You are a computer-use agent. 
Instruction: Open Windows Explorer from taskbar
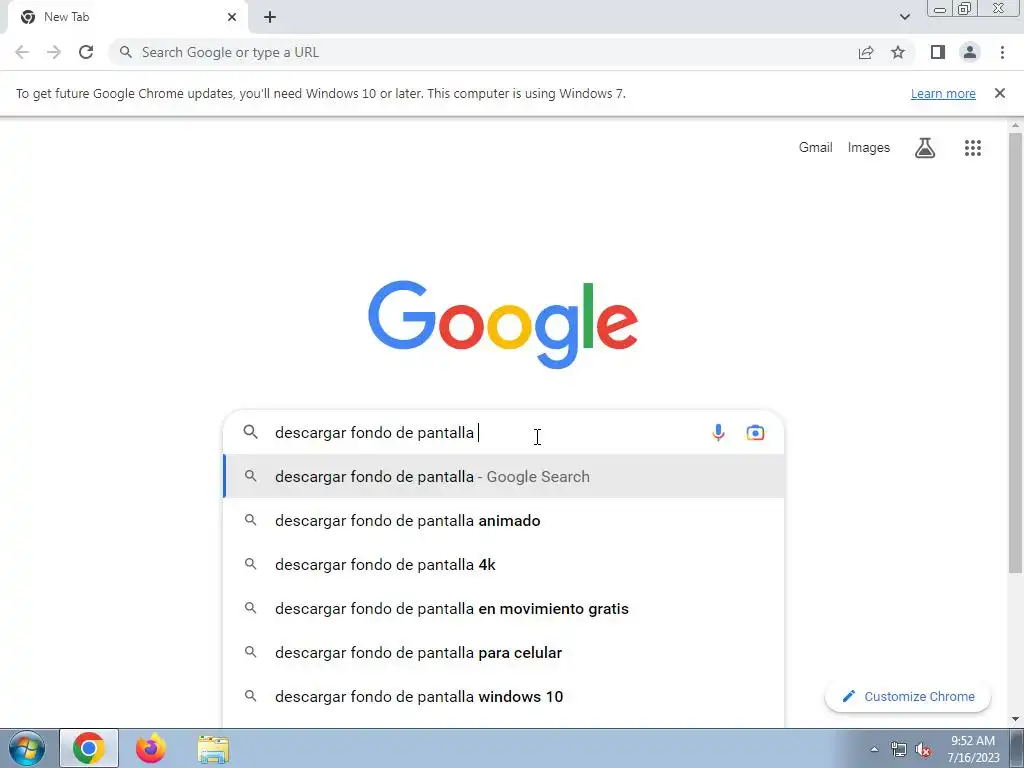click(213, 749)
